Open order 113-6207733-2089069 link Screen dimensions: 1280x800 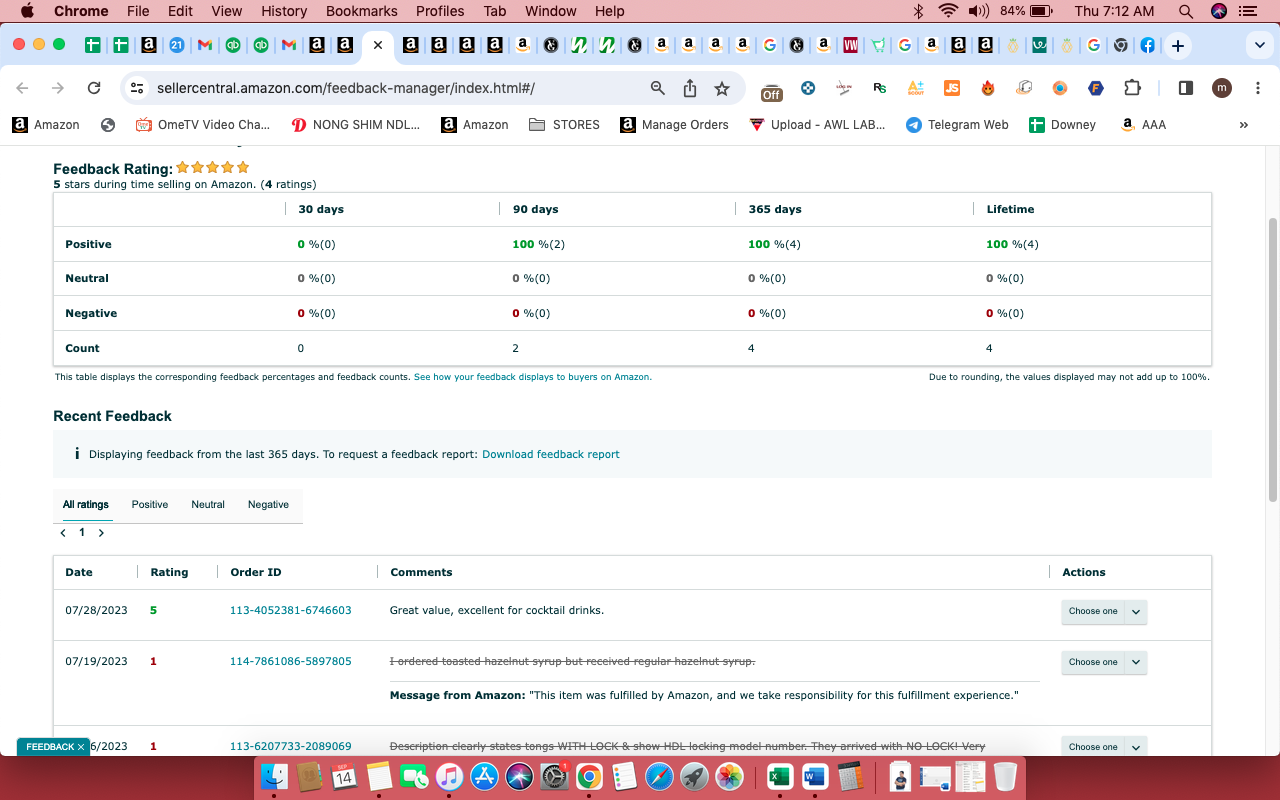(291, 746)
